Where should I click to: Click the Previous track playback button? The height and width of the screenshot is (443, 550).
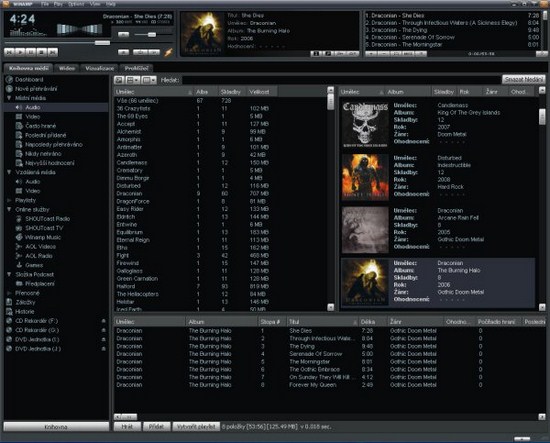9,52
